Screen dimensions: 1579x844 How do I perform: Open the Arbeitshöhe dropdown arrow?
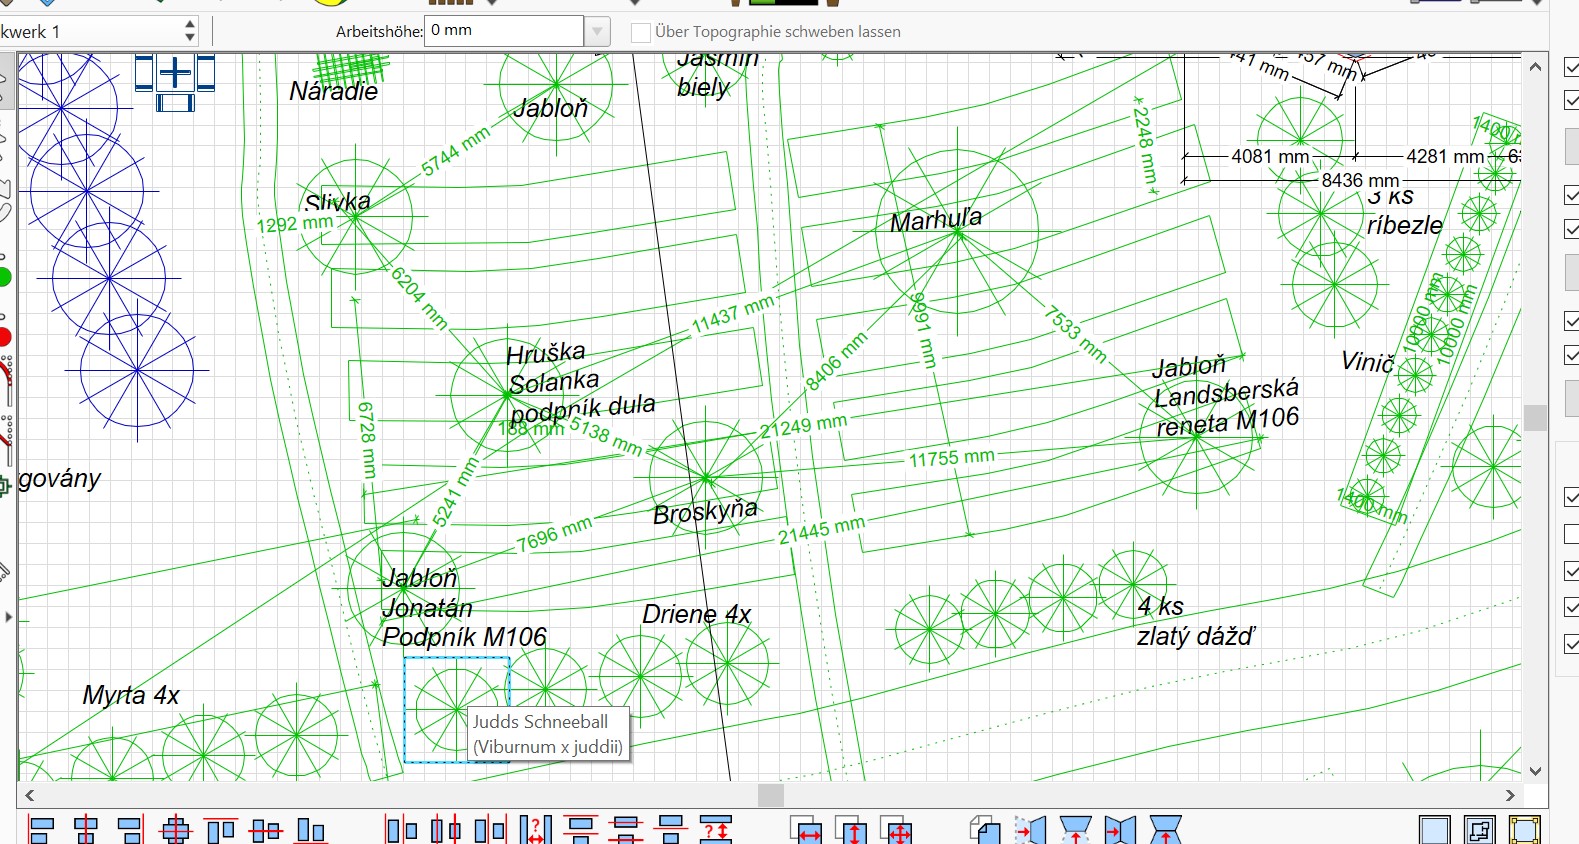coord(597,32)
